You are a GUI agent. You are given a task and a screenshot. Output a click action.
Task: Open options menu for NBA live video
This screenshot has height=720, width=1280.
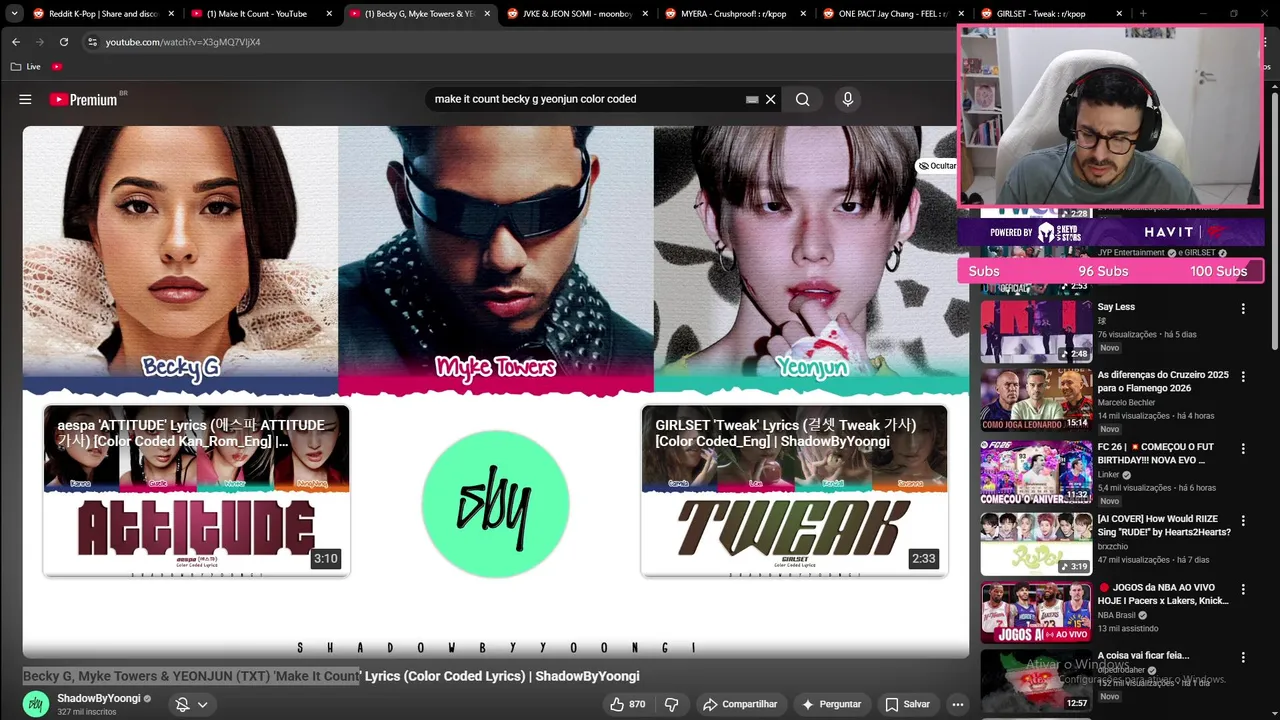(x=1243, y=589)
